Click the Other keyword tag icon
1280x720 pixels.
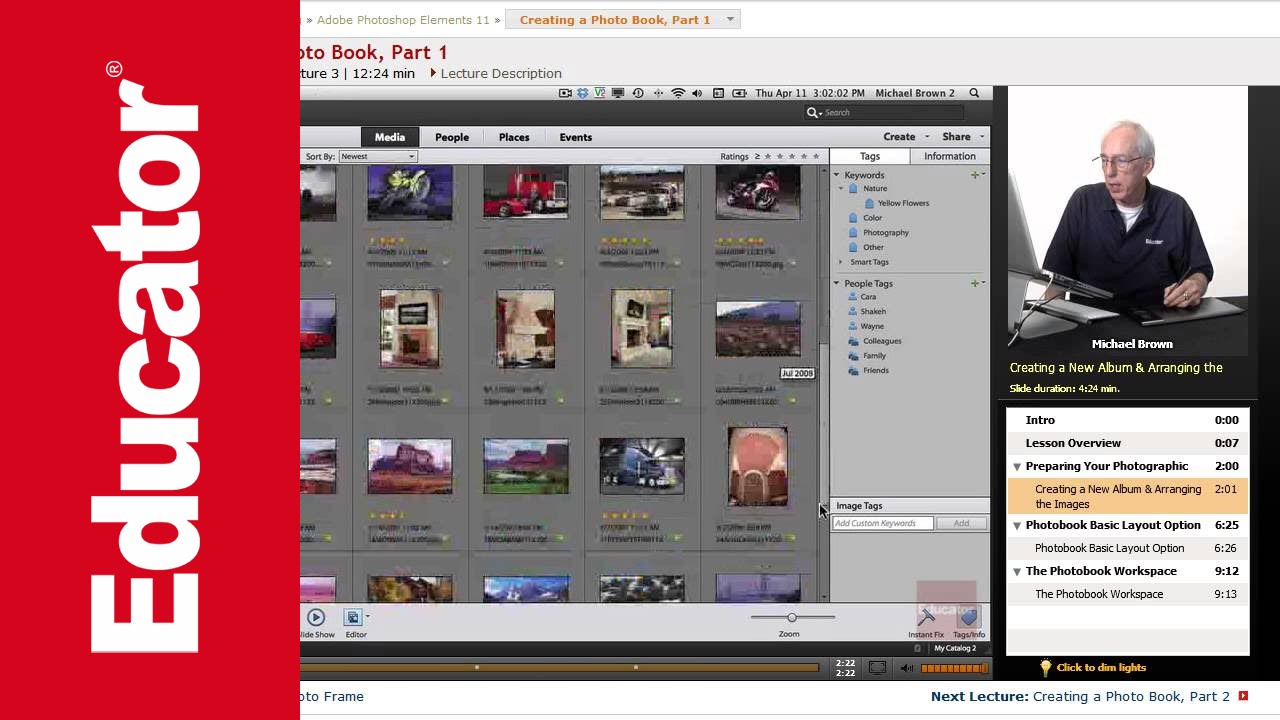pyautogui.click(x=853, y=247)
